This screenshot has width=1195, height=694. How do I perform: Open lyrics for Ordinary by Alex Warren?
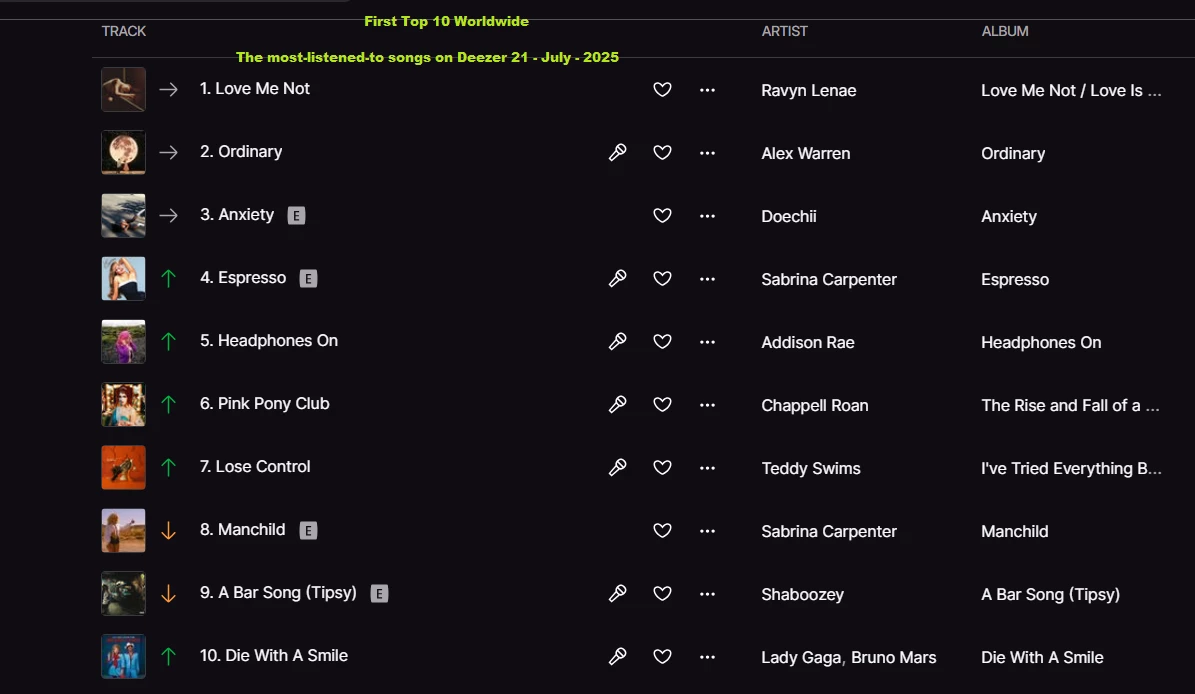tap(618, 152)
